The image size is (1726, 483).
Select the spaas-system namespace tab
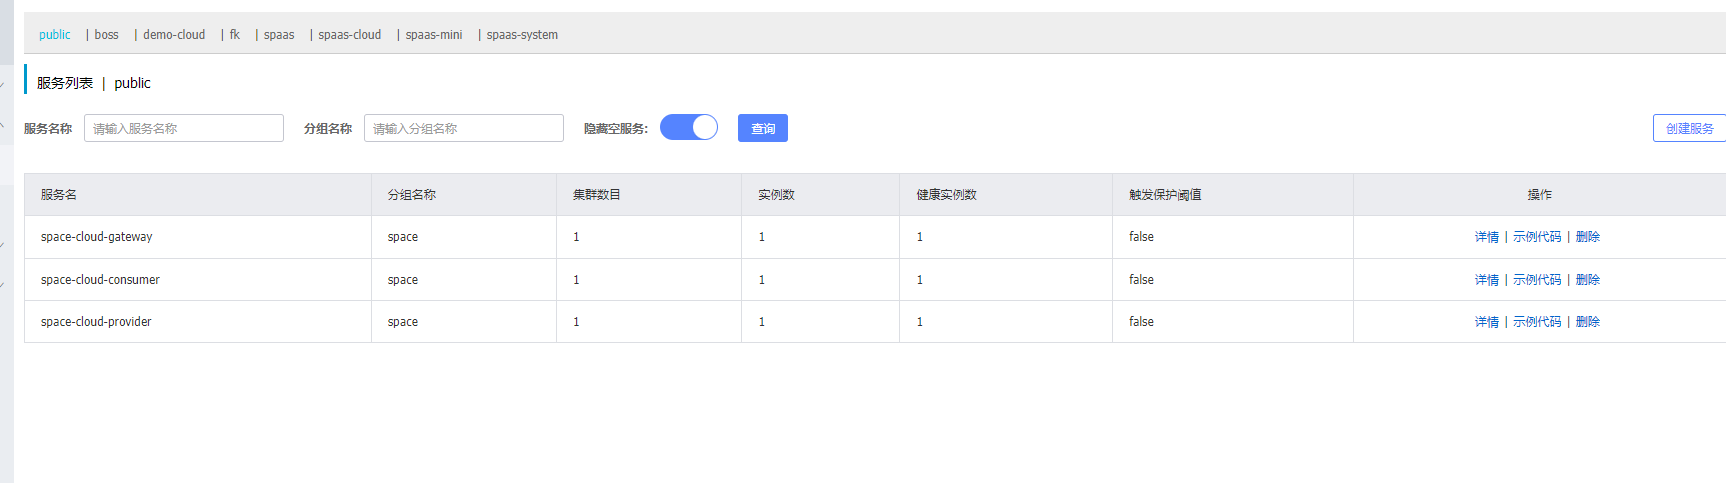coord(522,35)
